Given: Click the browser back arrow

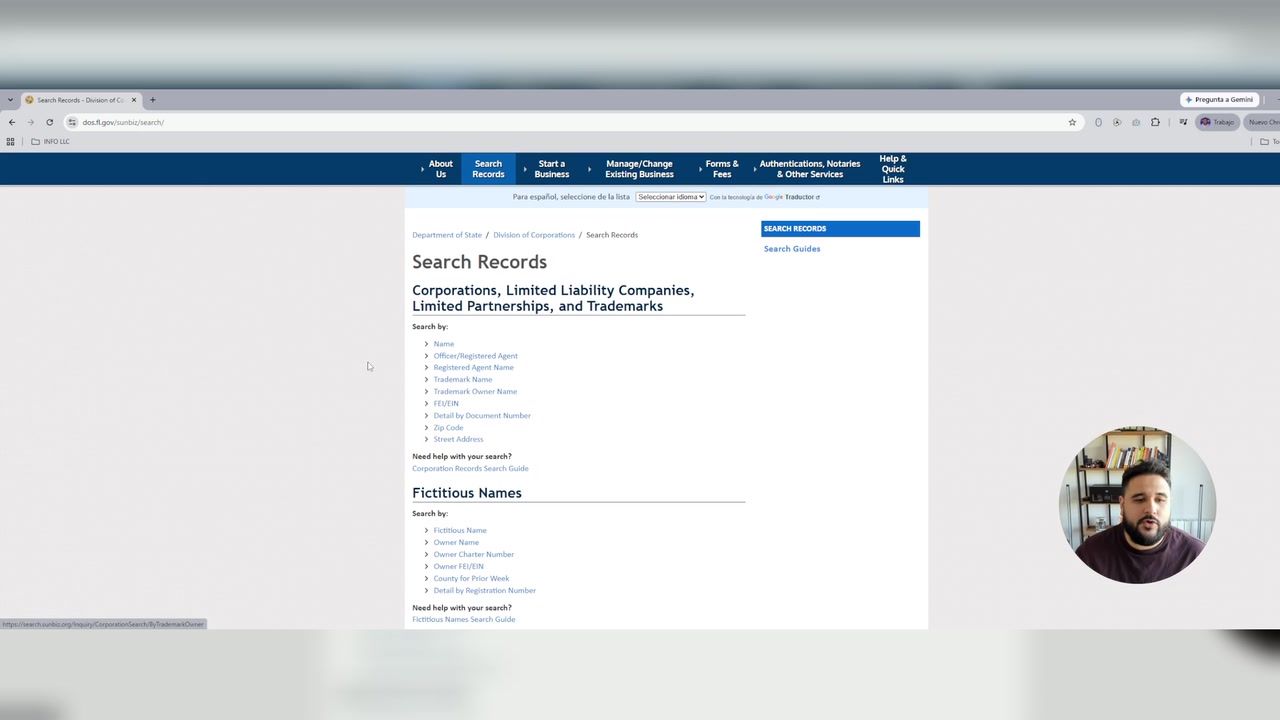Looking at the screenshot, I should click(12, 122).
